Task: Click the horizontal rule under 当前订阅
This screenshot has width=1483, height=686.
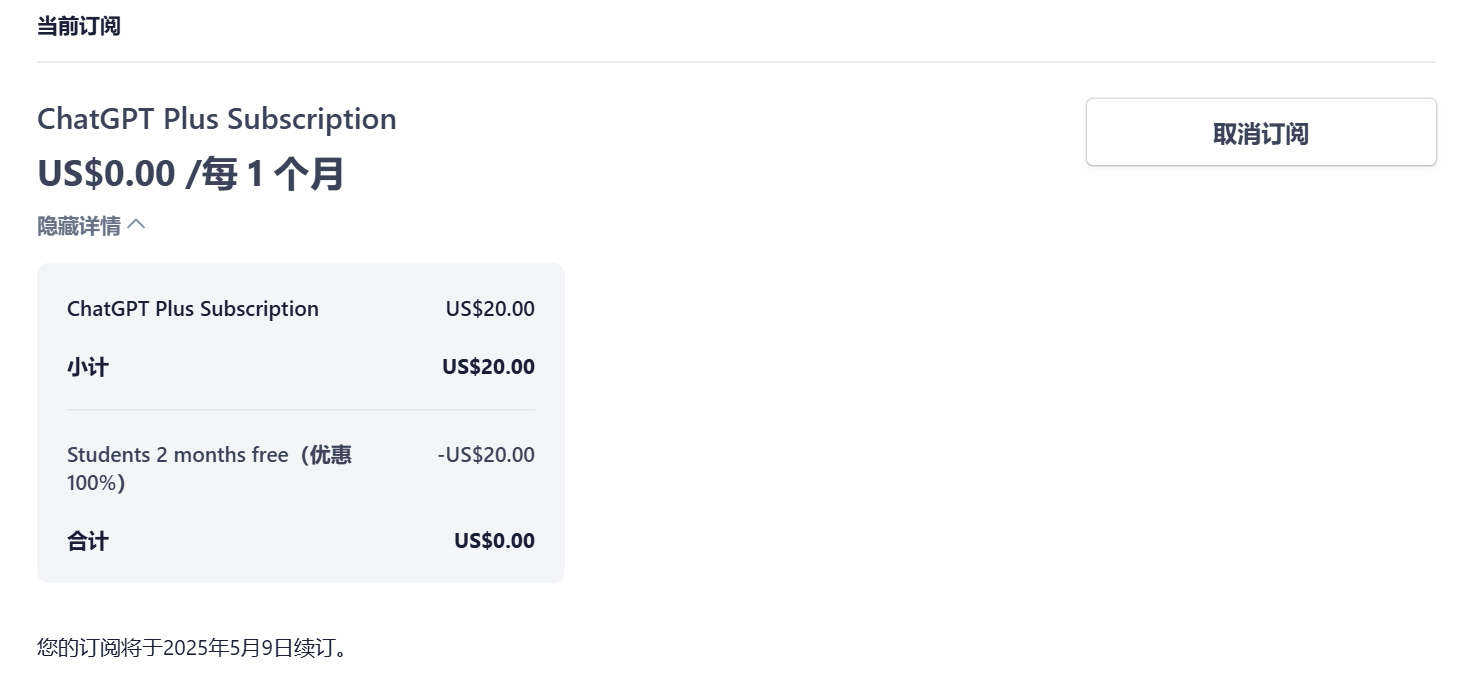Action: 736,62
